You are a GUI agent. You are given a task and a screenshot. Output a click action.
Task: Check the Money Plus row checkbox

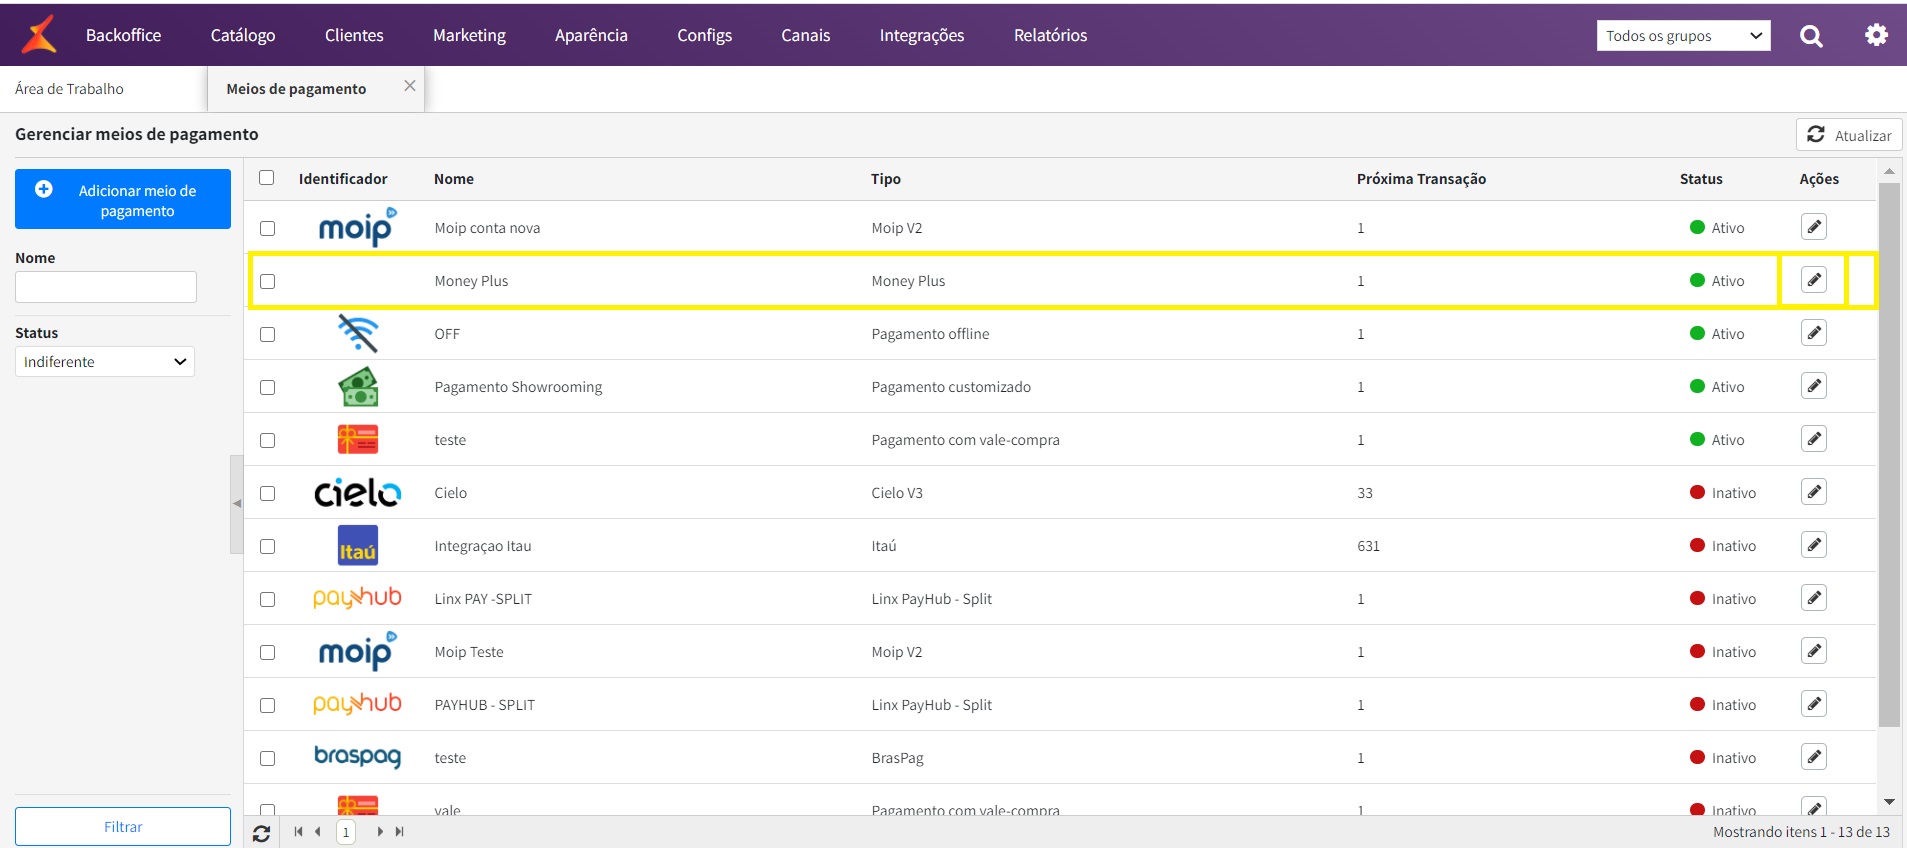tap(267, 281)
